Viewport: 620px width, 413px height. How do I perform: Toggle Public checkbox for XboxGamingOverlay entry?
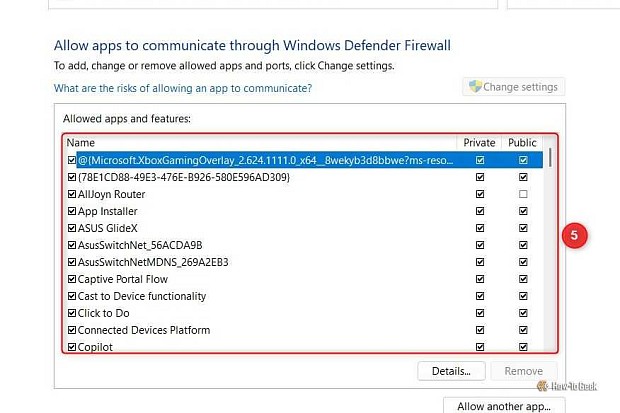tap(523, 160)
